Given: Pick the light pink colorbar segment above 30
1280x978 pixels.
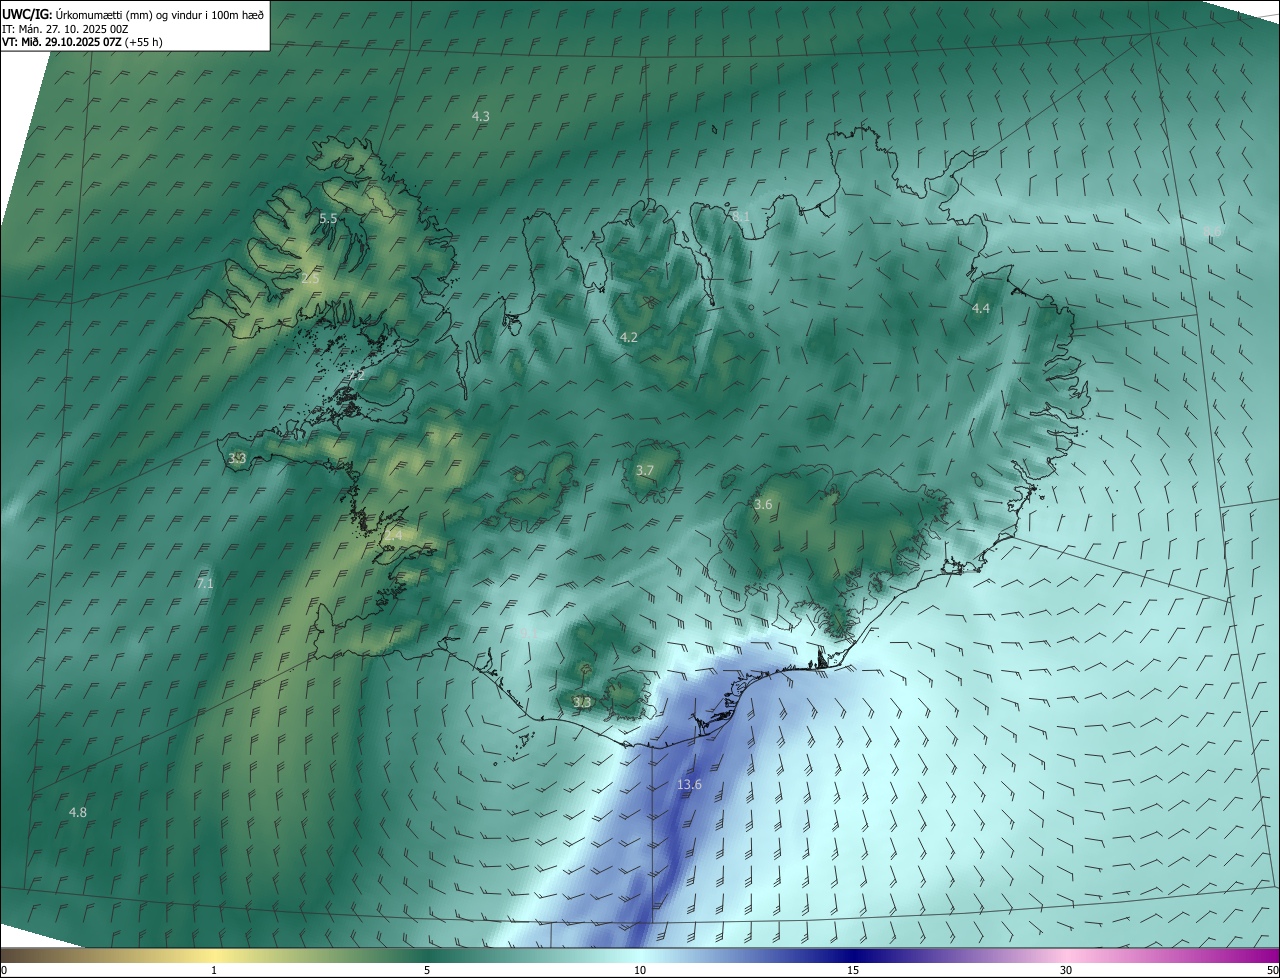Looking at the screenshot, I should coord(1066,955).
